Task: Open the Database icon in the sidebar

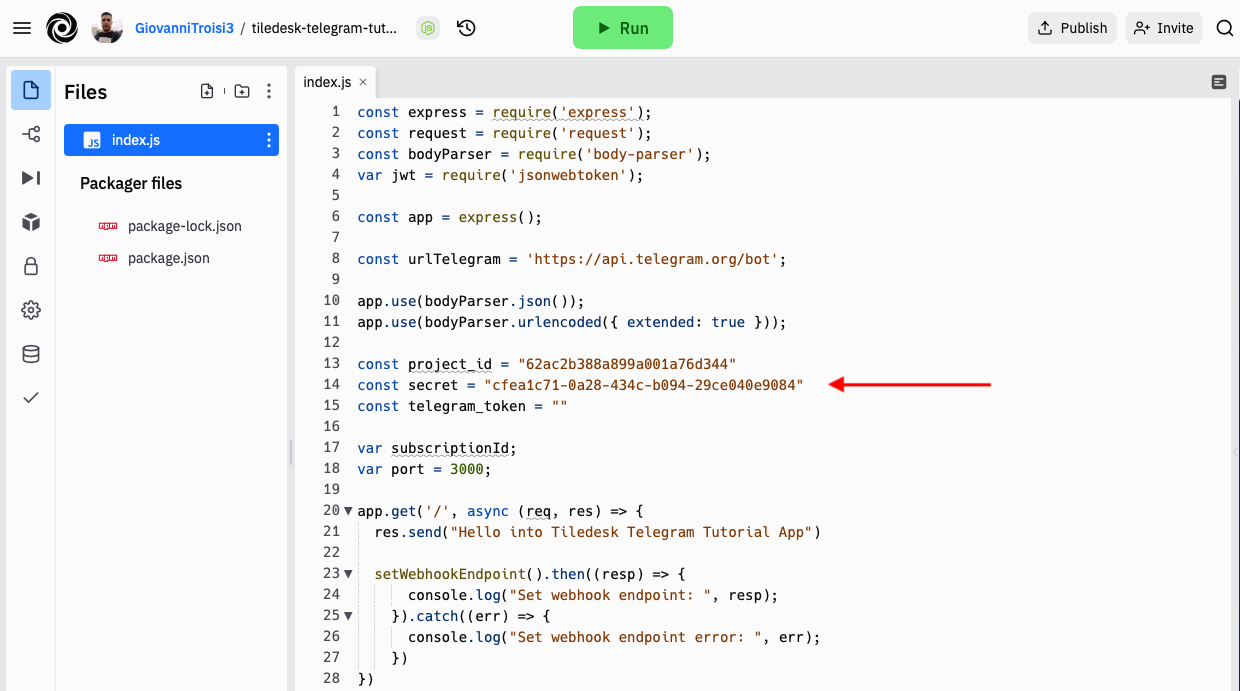Action: pyautogui.click(x=31, y=354)
